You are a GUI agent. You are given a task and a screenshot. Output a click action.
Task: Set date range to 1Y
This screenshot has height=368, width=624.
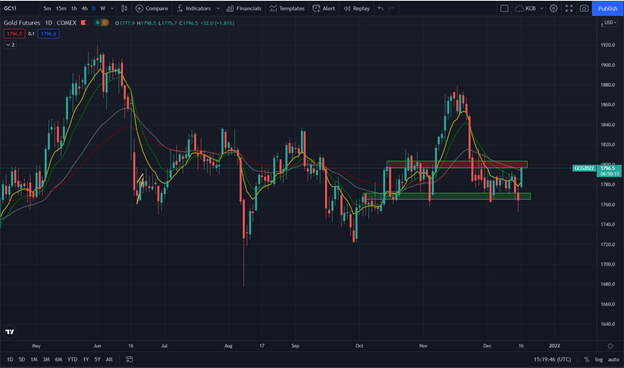point(86,359)
